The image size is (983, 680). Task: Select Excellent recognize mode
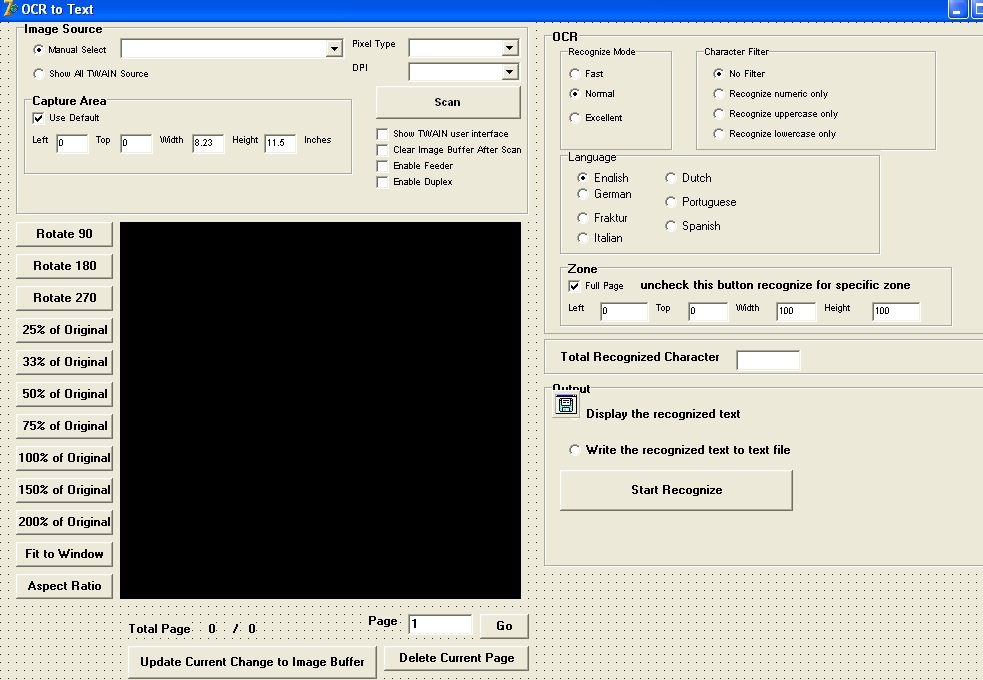point(574,118)
